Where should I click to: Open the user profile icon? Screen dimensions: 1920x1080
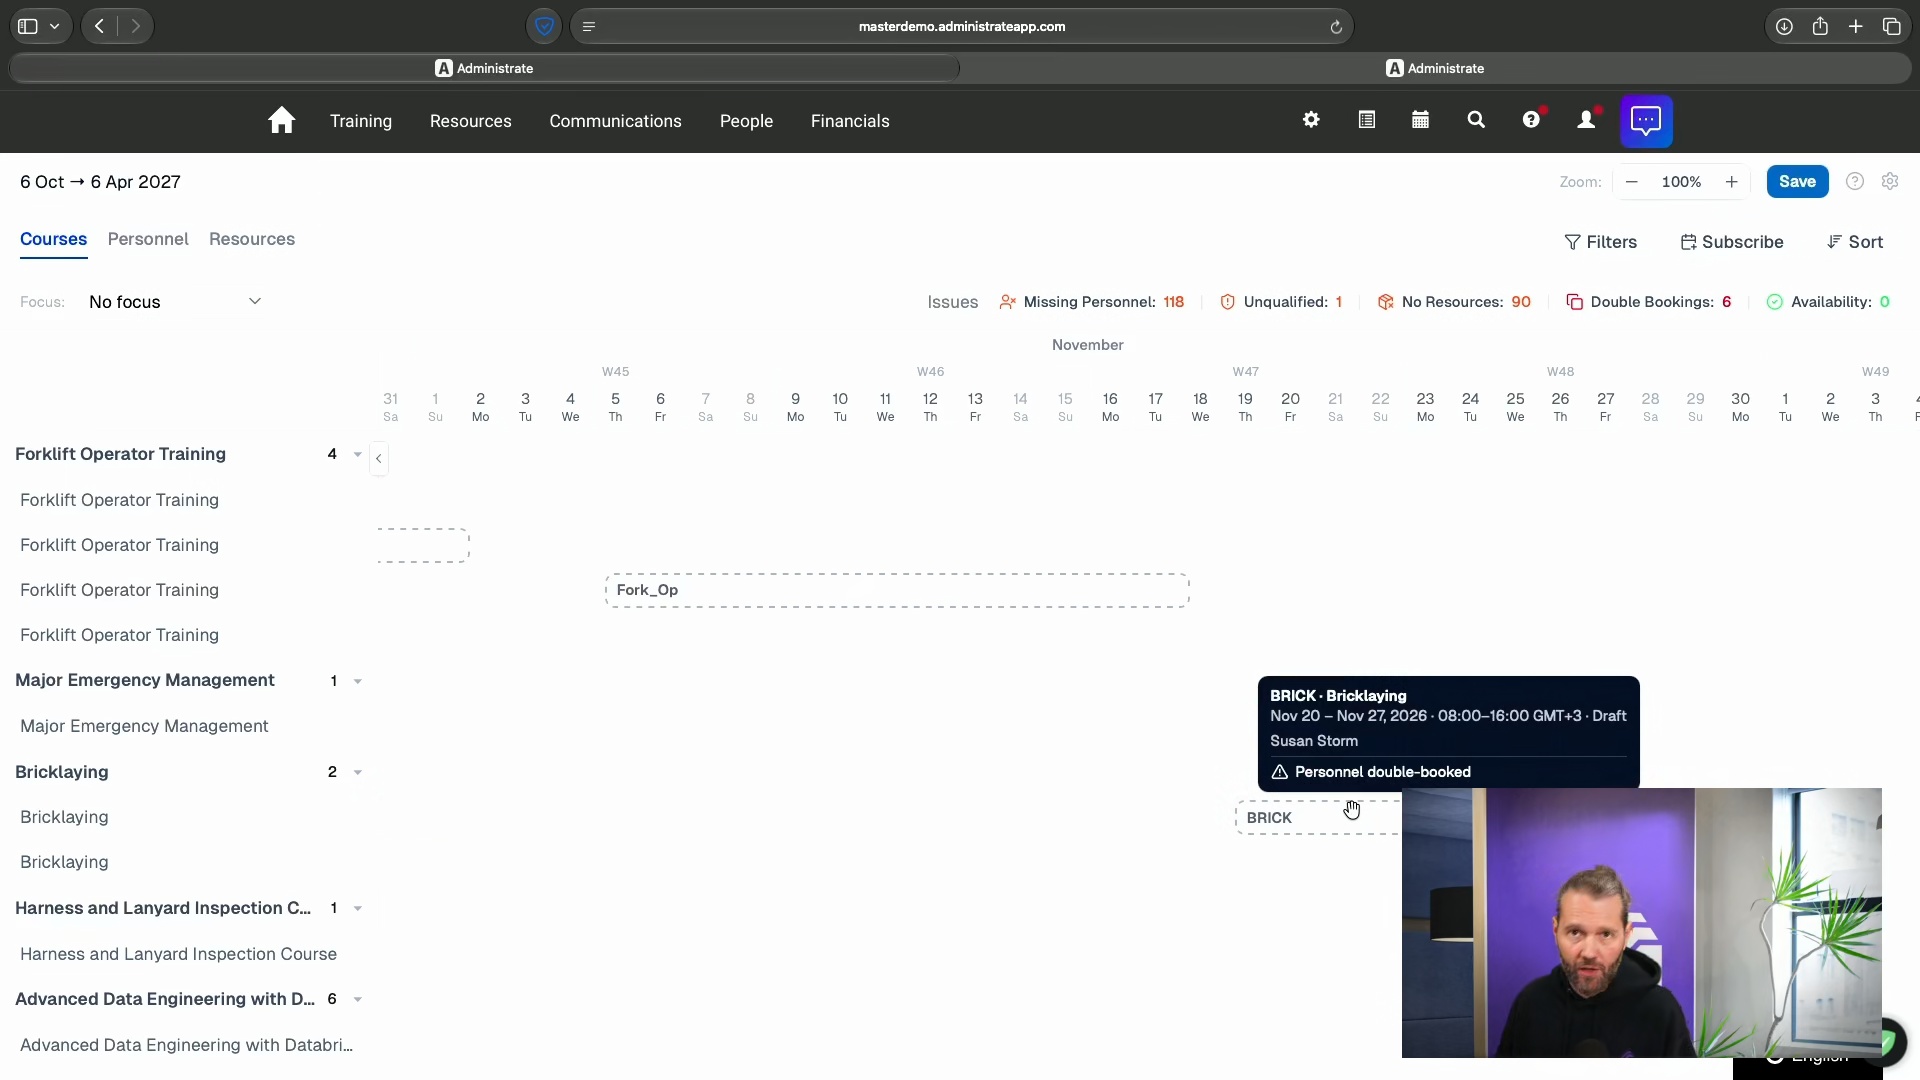pos(1586,120)
